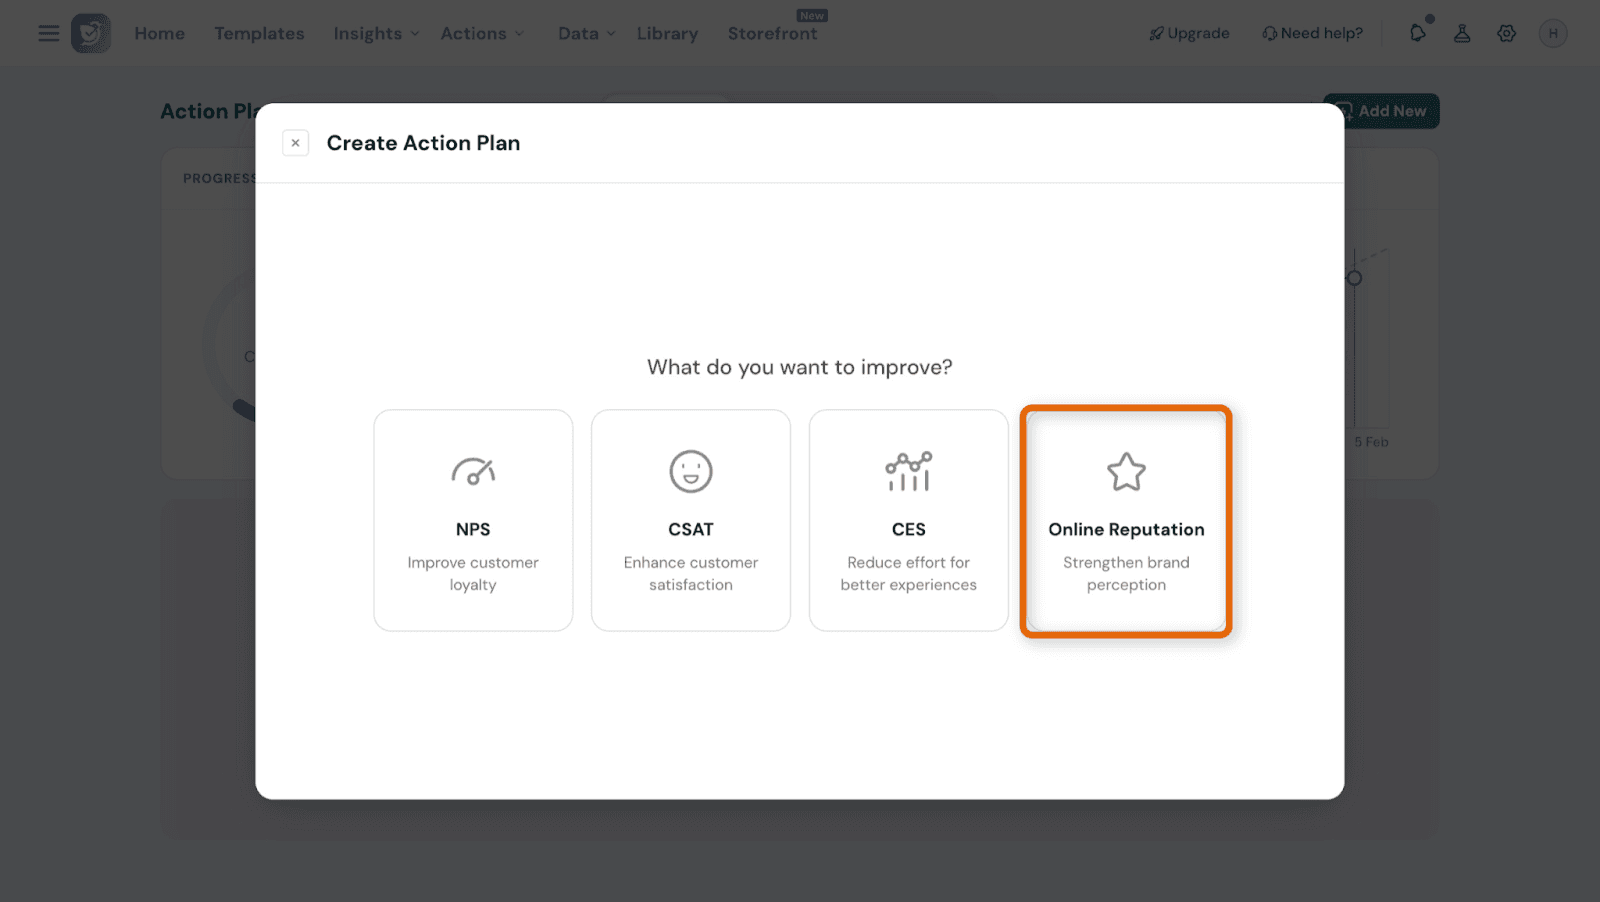Open the Library menu item

pos(667,33)
